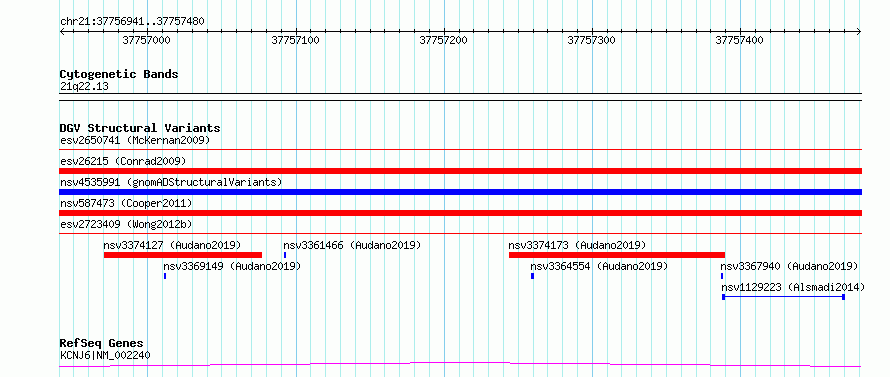The image size is (890, 377).
Task: Select the small blue nsv3361466 marker
Action: point(285,255)
